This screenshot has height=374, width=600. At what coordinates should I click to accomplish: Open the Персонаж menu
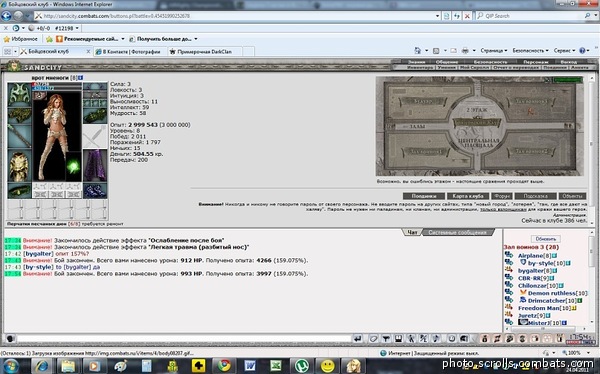(536, 62)
